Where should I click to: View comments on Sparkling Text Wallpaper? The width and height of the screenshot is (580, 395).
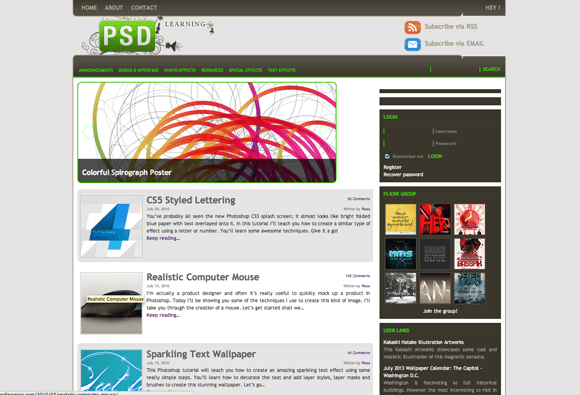358,353
